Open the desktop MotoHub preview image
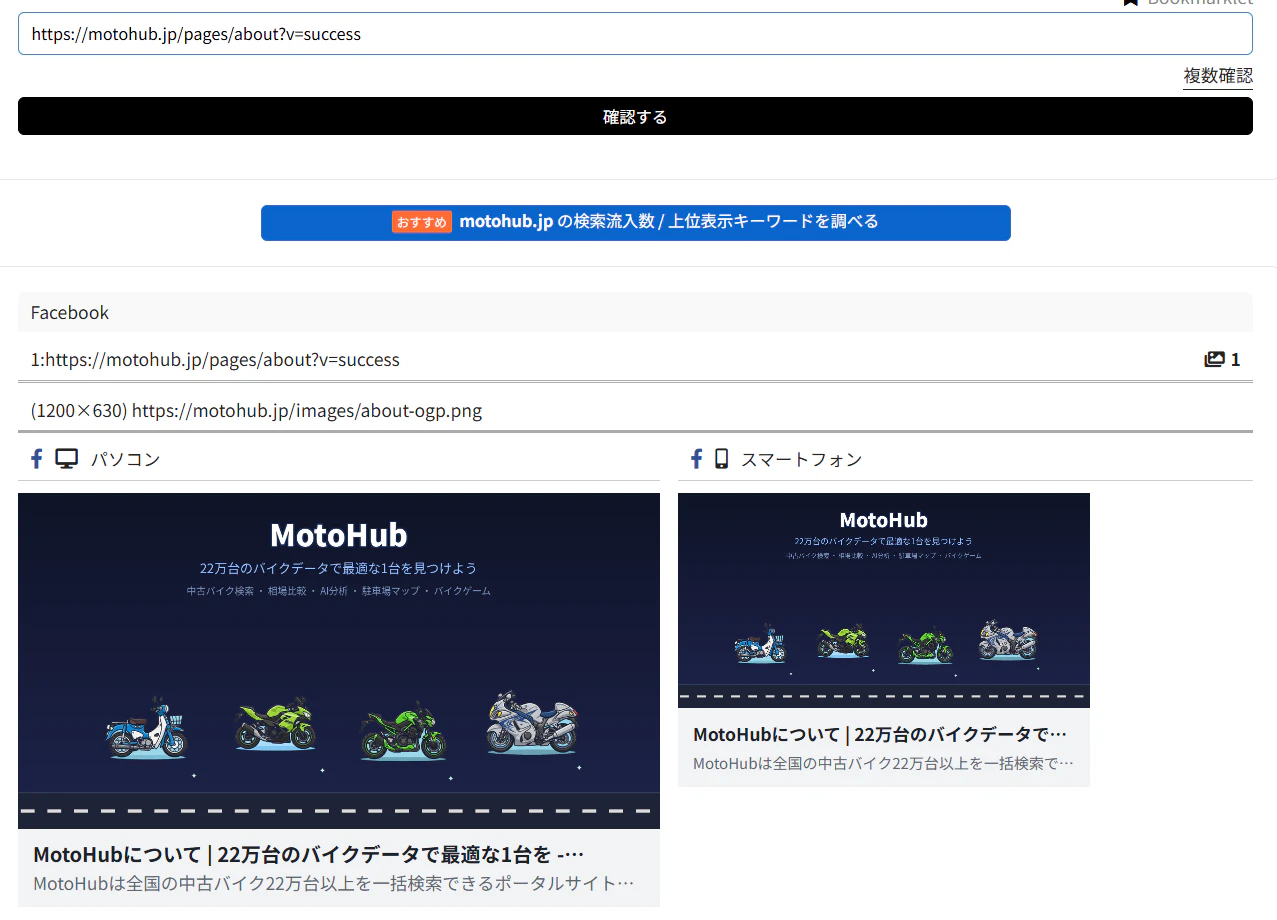 pos(339,660)
